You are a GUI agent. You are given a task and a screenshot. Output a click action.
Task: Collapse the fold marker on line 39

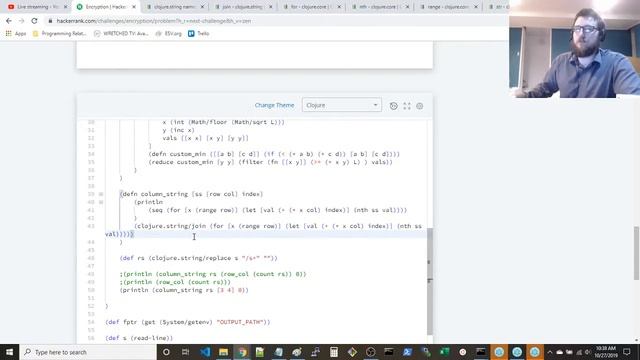tap(101, 194)
